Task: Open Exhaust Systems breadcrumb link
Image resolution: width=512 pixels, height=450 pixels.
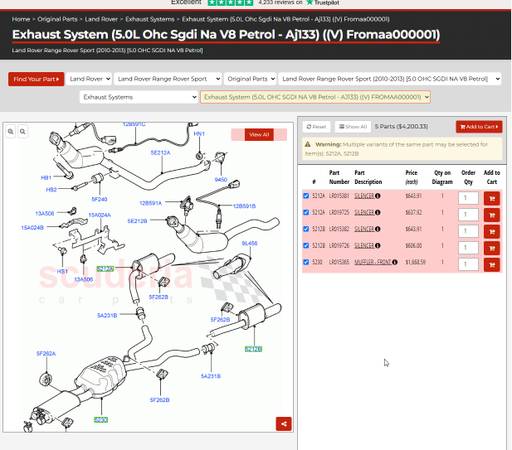Action: coord(150,19)
